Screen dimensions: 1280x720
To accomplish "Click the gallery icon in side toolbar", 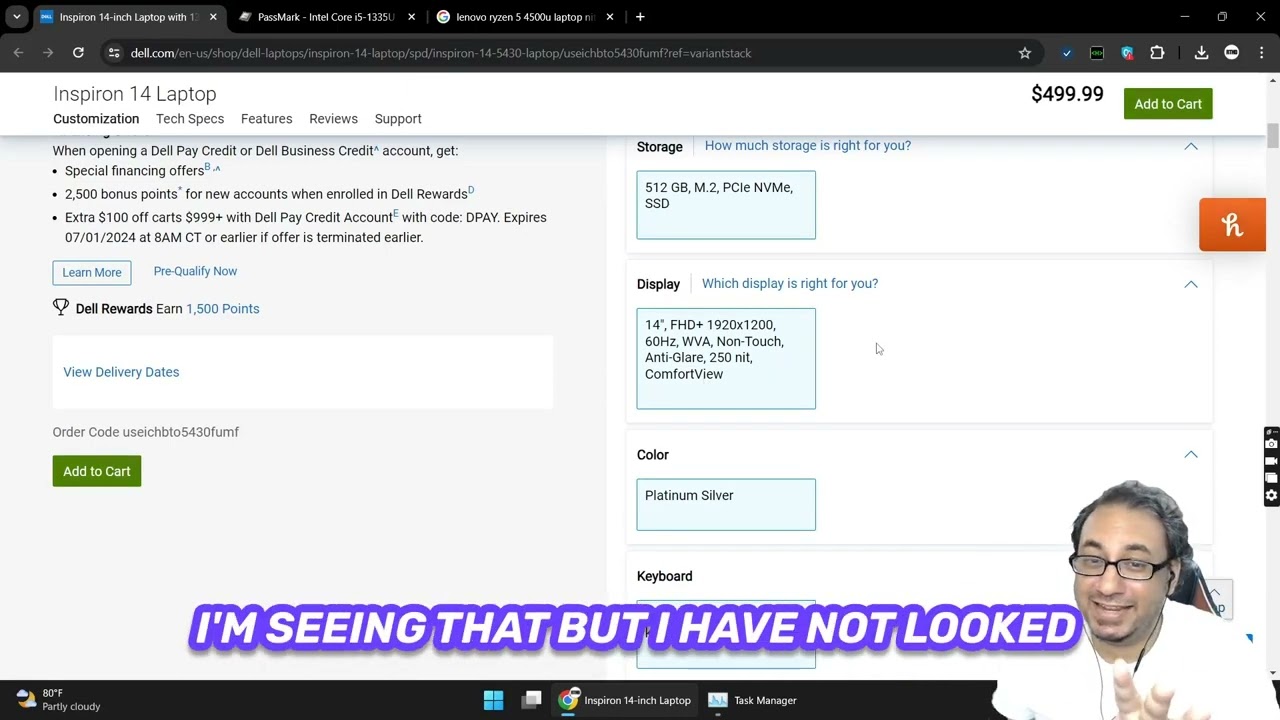I will coord(1271,478).
